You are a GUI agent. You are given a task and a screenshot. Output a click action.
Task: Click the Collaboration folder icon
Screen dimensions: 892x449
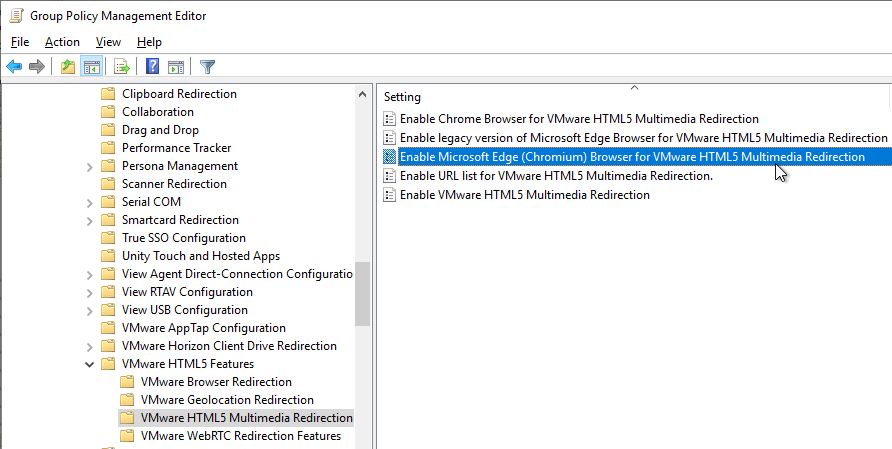pyautogui.click(x=108, y=112)
